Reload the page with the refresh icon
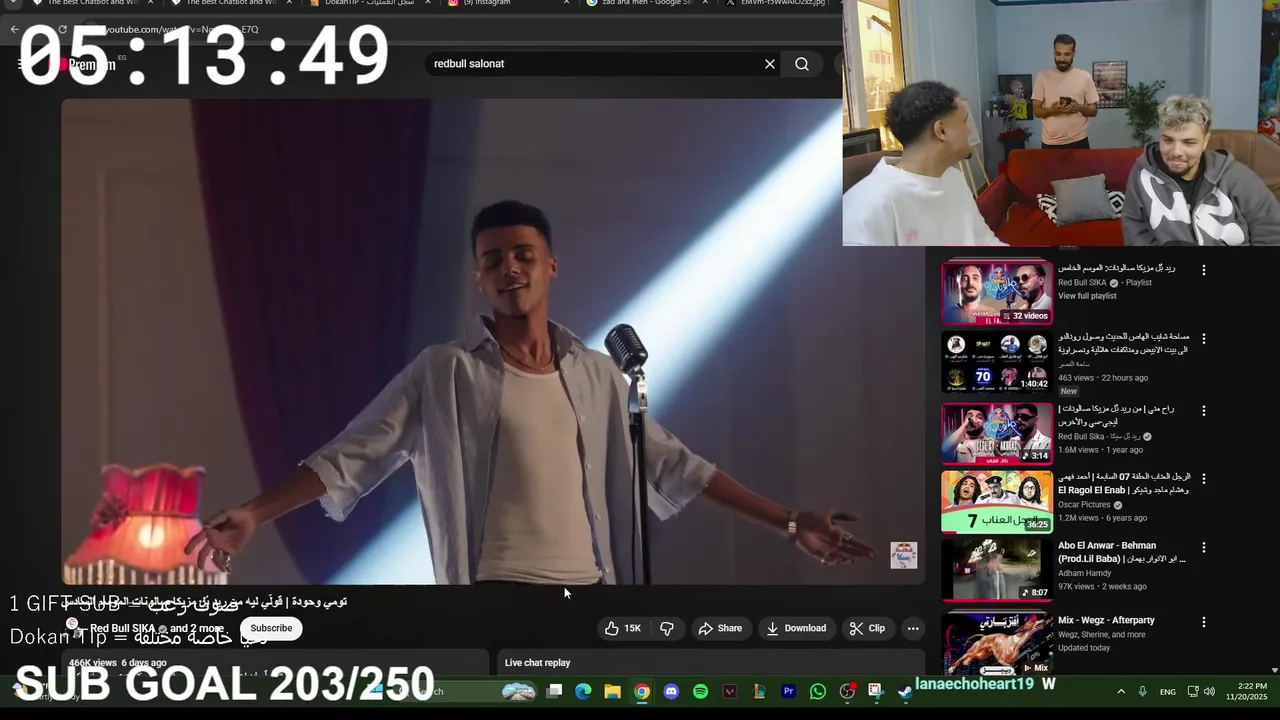Screen dimensions: 1280x720 coord(62,30)
